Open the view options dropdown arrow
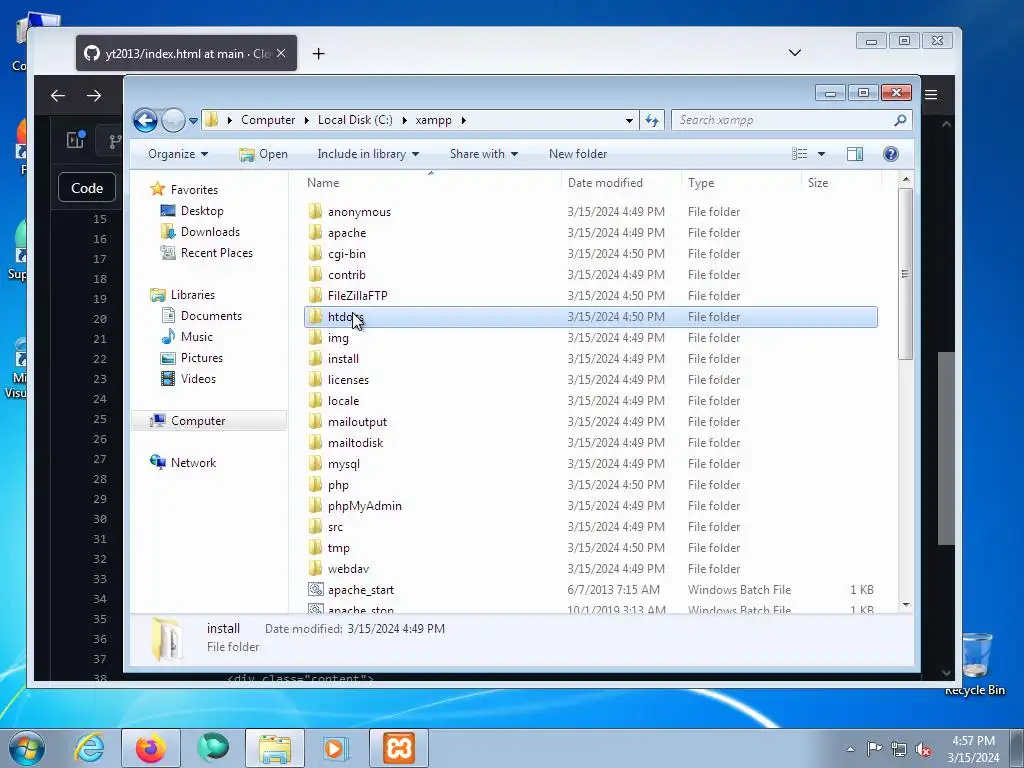Image resolution: width=1024 pixels, height=768 pixels. click(x=822, y=154)
